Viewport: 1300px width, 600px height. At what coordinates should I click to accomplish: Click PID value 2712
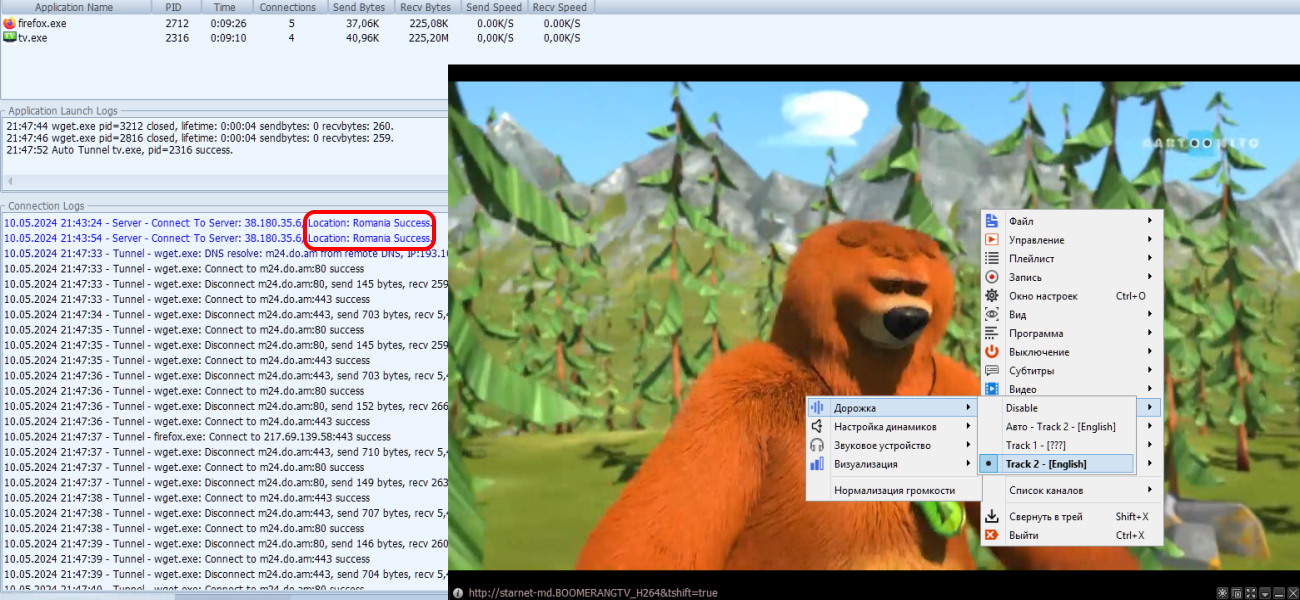[176, 23]
